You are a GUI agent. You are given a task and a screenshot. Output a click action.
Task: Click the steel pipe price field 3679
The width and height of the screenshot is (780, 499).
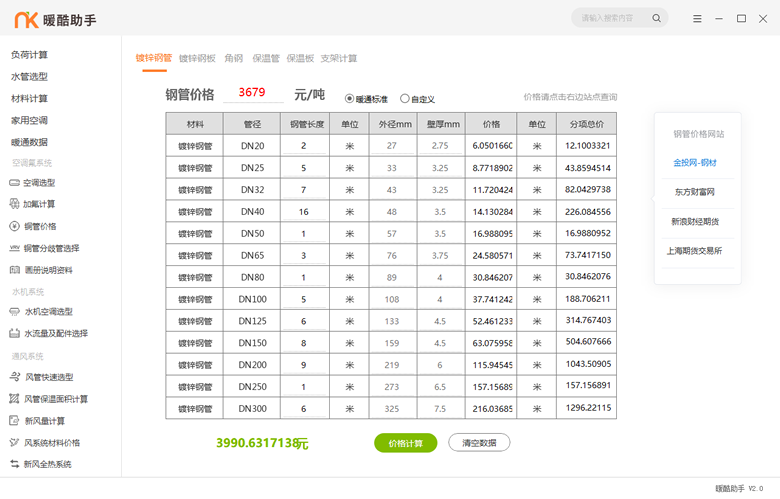(253, 93)
